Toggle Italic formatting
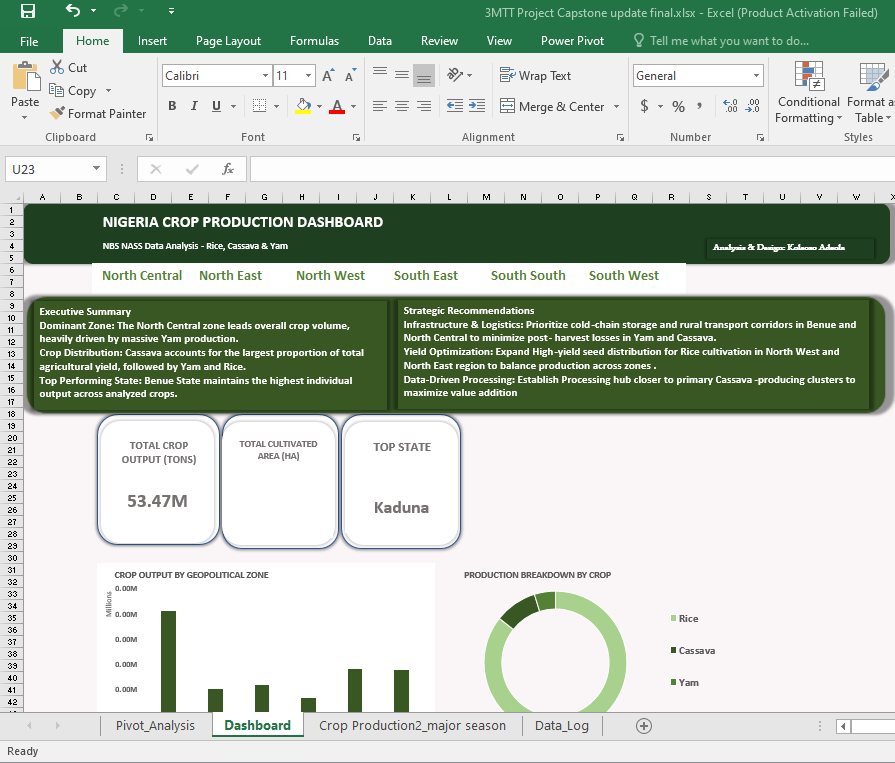Screen dimensions: 895x763 click(194, 106)
